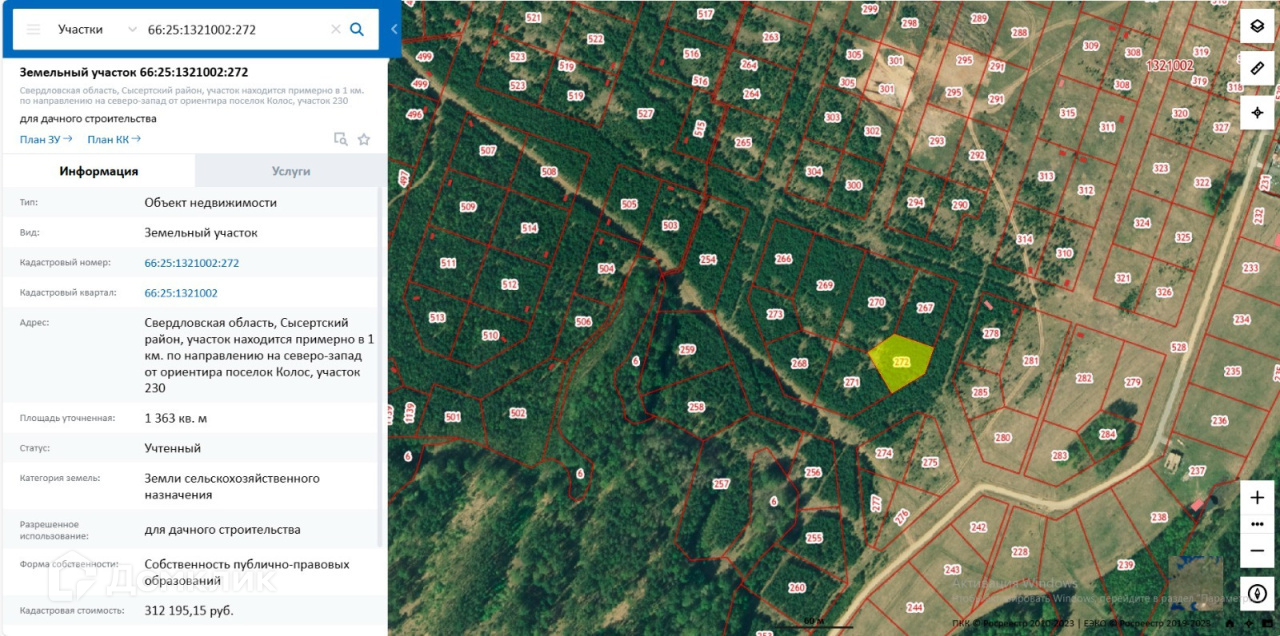Click parcel label 514 on map
Screen dimensions: 1280x636
point(529,229)
